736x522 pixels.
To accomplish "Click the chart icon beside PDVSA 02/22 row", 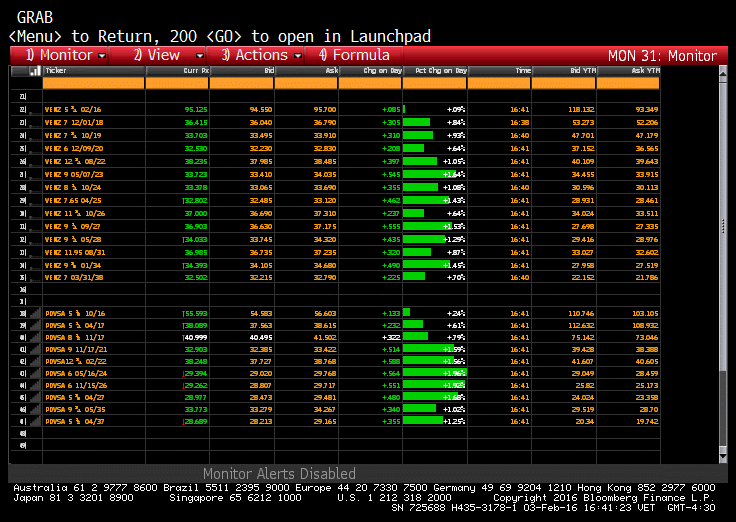I will [35, 361].
